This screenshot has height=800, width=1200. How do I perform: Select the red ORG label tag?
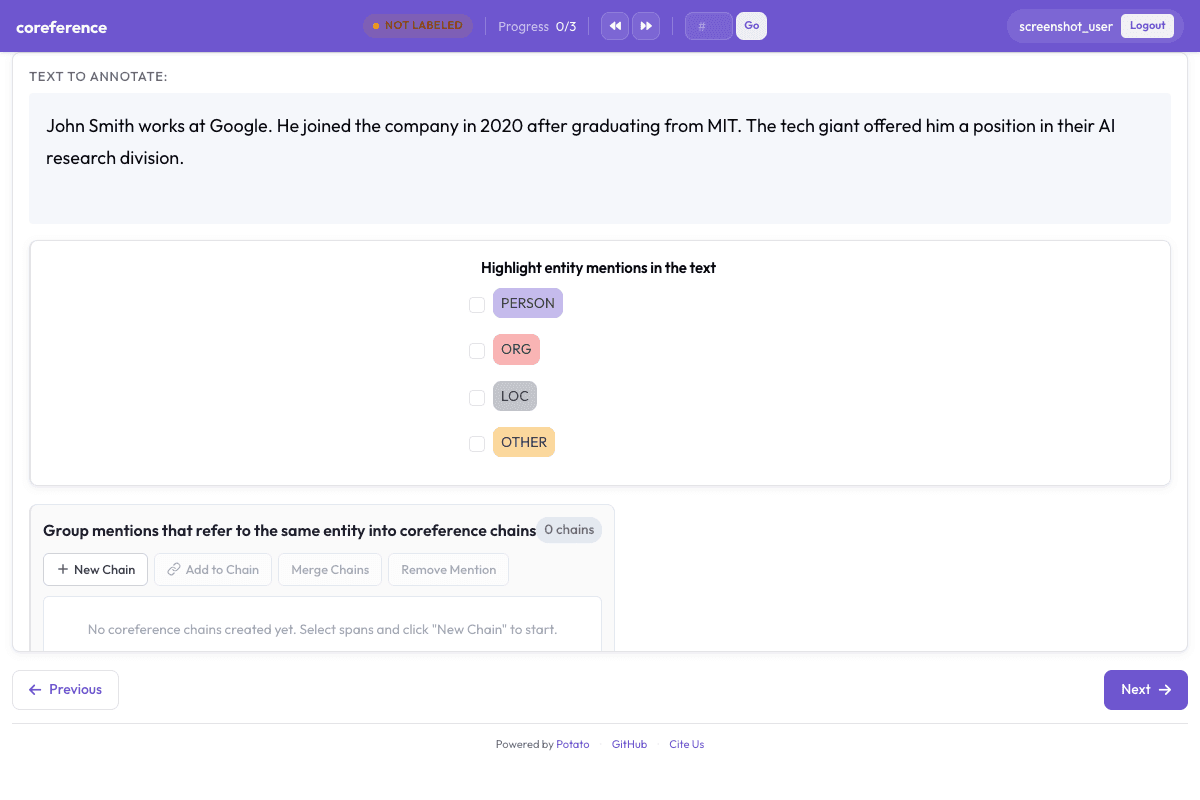516,349
